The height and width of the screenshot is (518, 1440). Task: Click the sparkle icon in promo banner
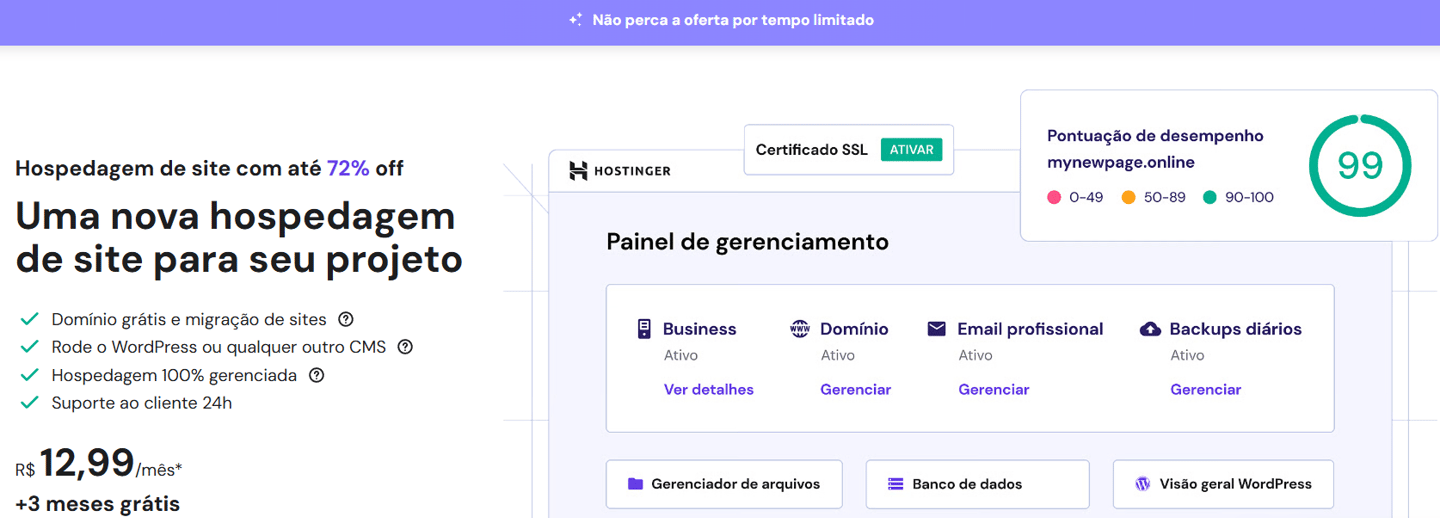(x=575, y=20)
